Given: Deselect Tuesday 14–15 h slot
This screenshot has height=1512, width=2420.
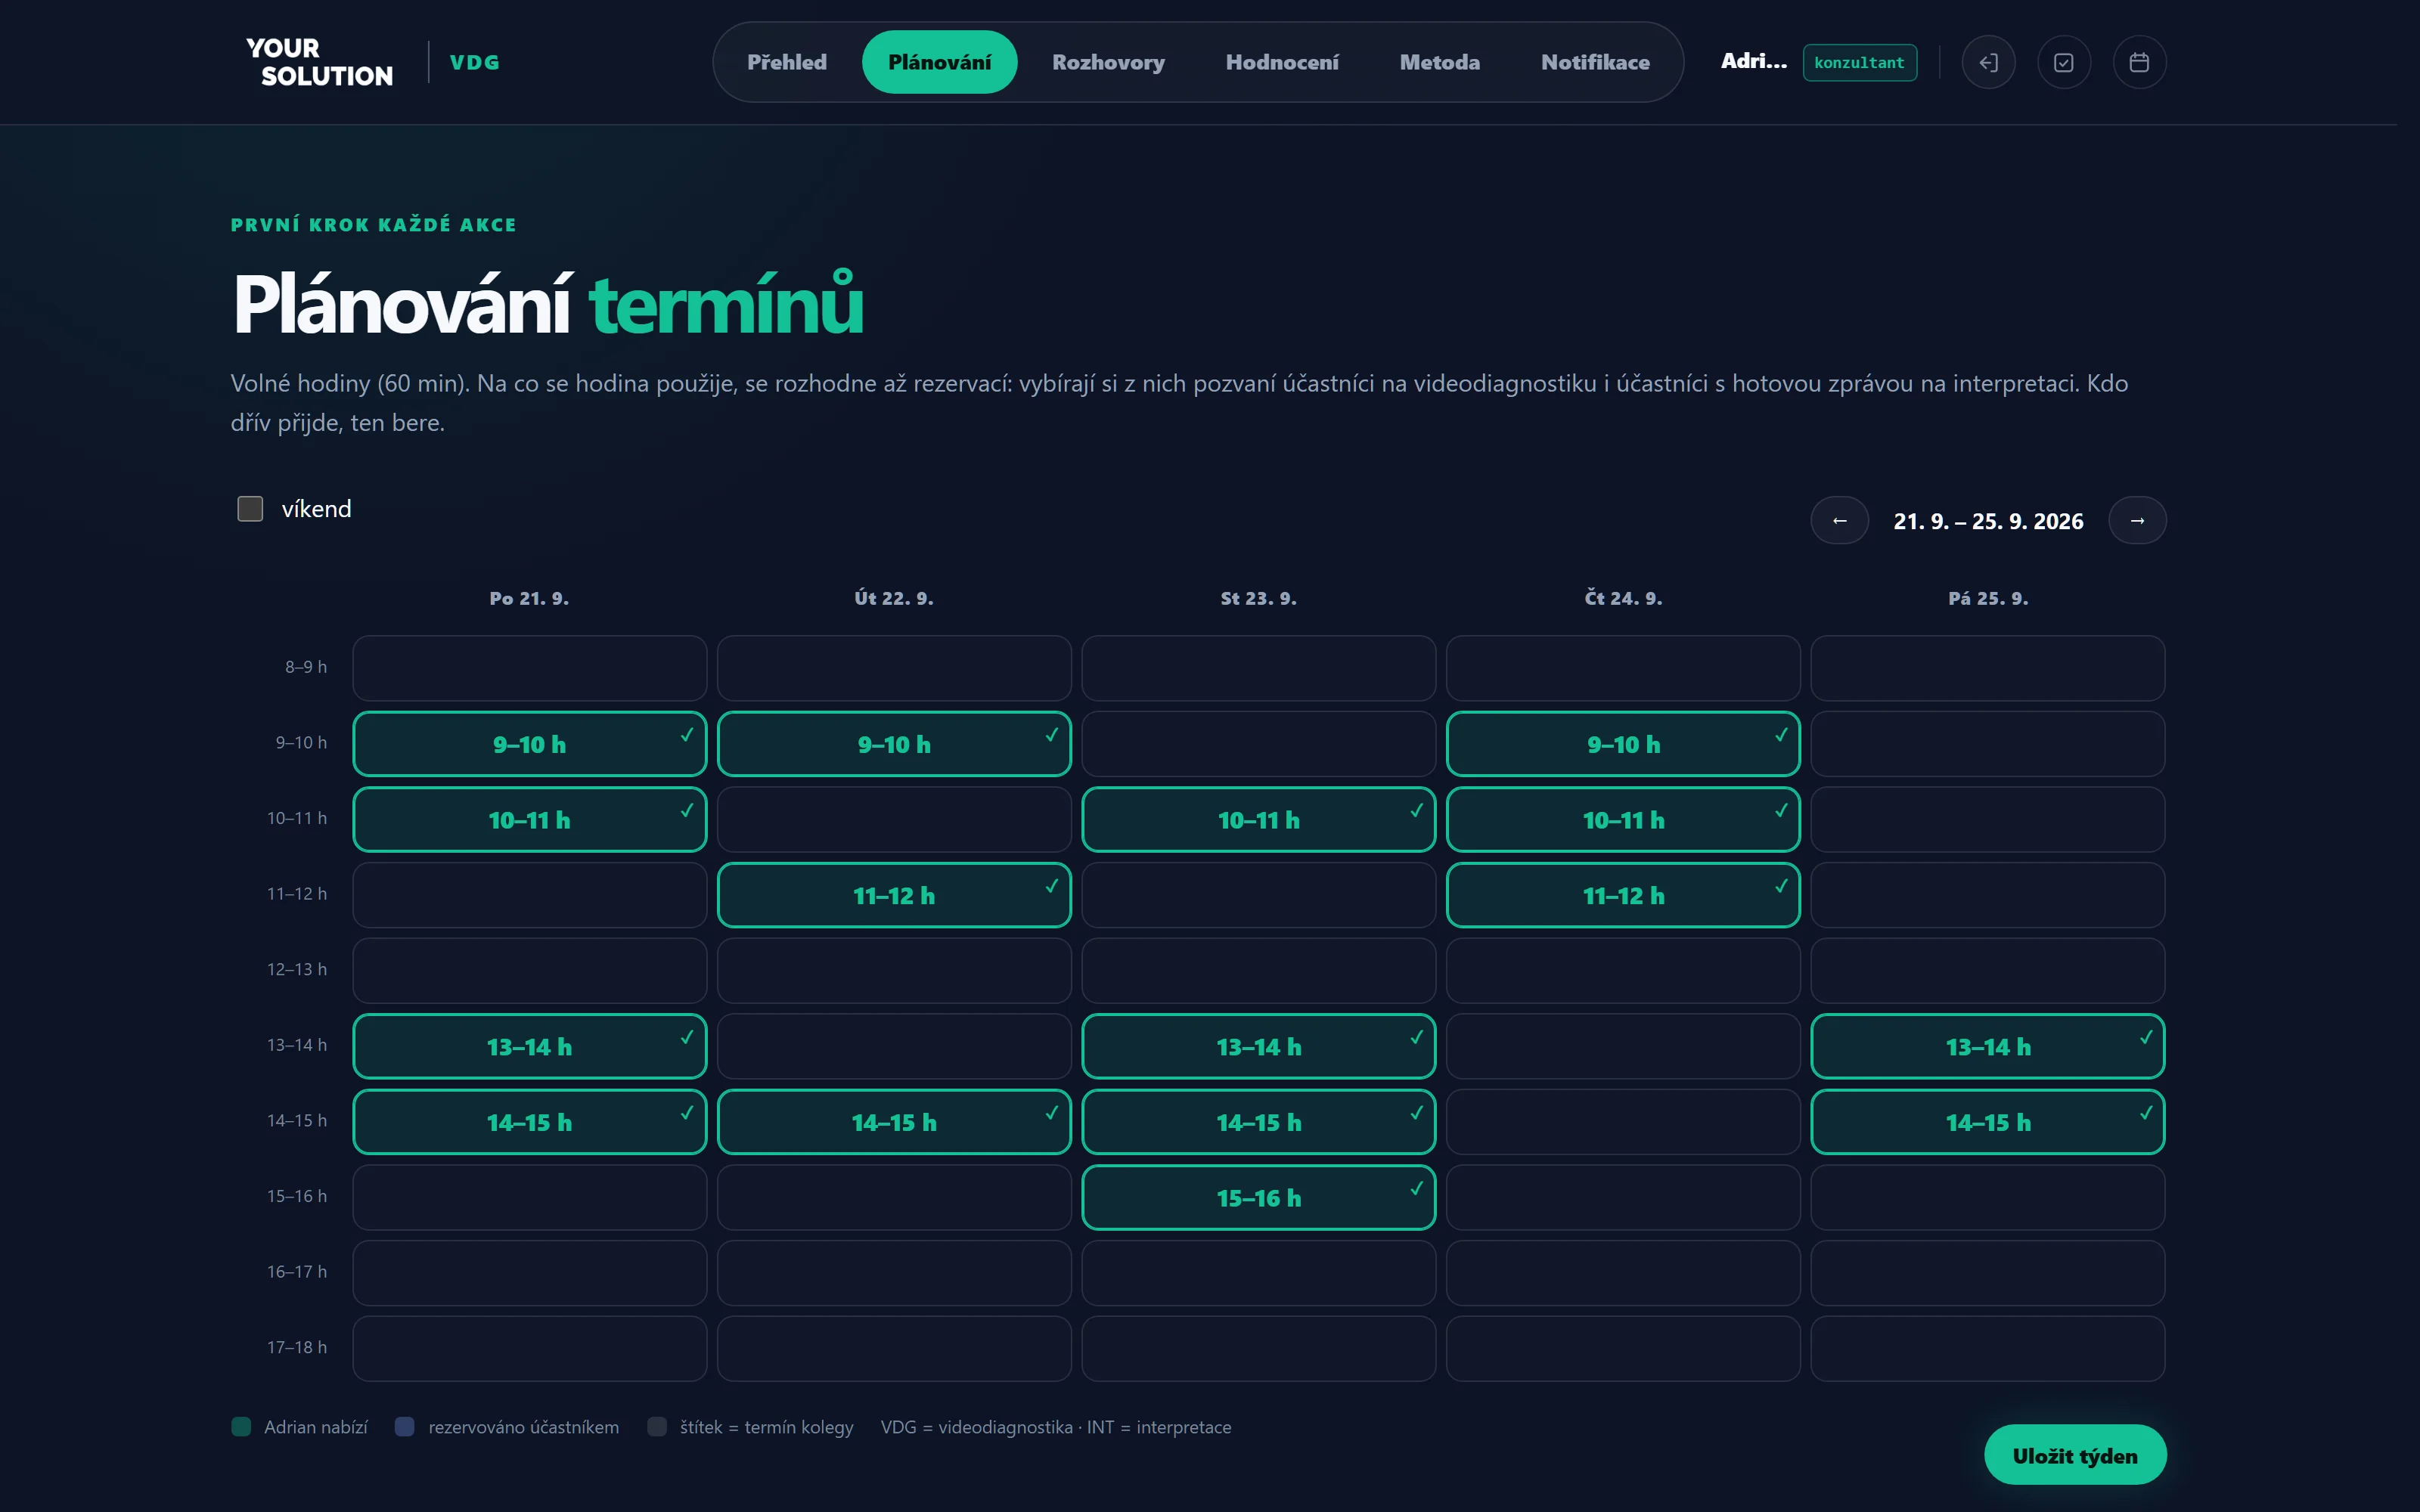Looking at the screenshot, I should pyautogui.click(x=894, y=1122).
